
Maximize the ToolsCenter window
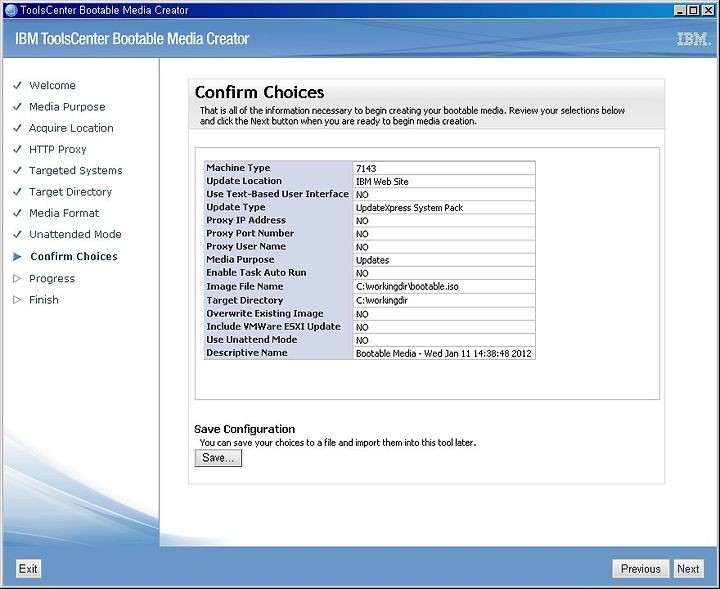(694, 10)
